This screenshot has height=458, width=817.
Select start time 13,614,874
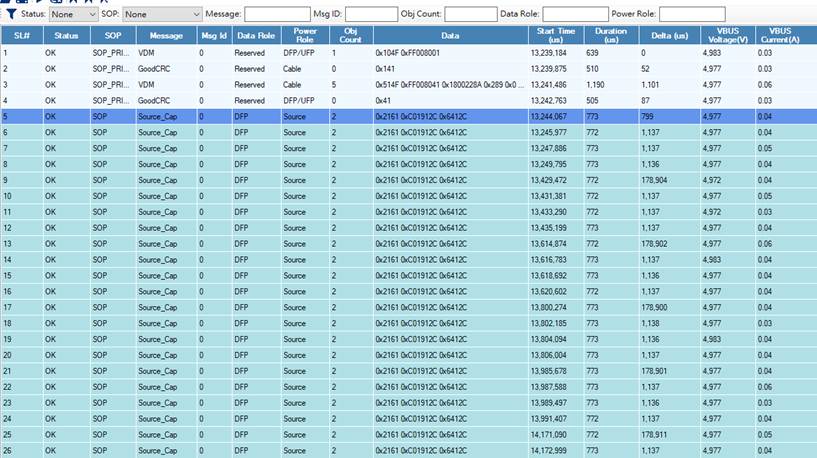pos(549,244)
